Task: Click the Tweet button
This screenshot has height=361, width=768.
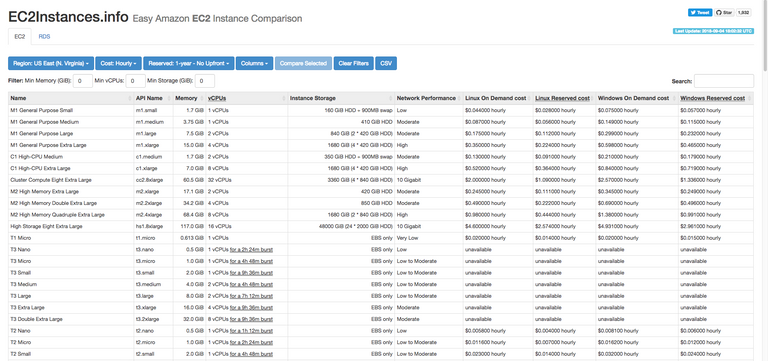Action: click(x=700, y=13)
